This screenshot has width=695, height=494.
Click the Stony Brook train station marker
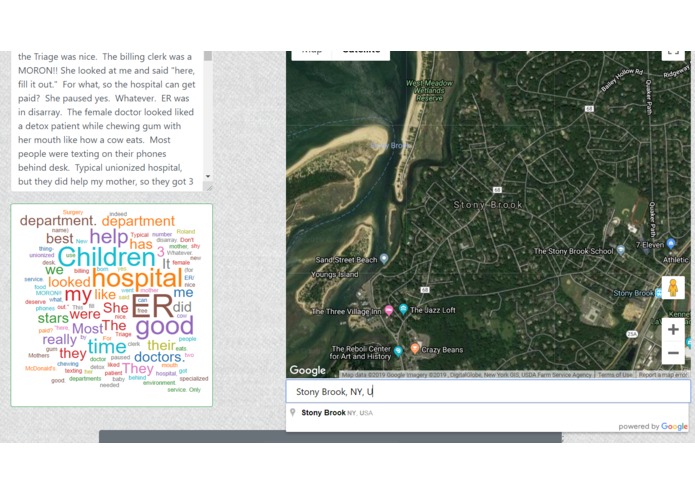(x=658, y=293)
